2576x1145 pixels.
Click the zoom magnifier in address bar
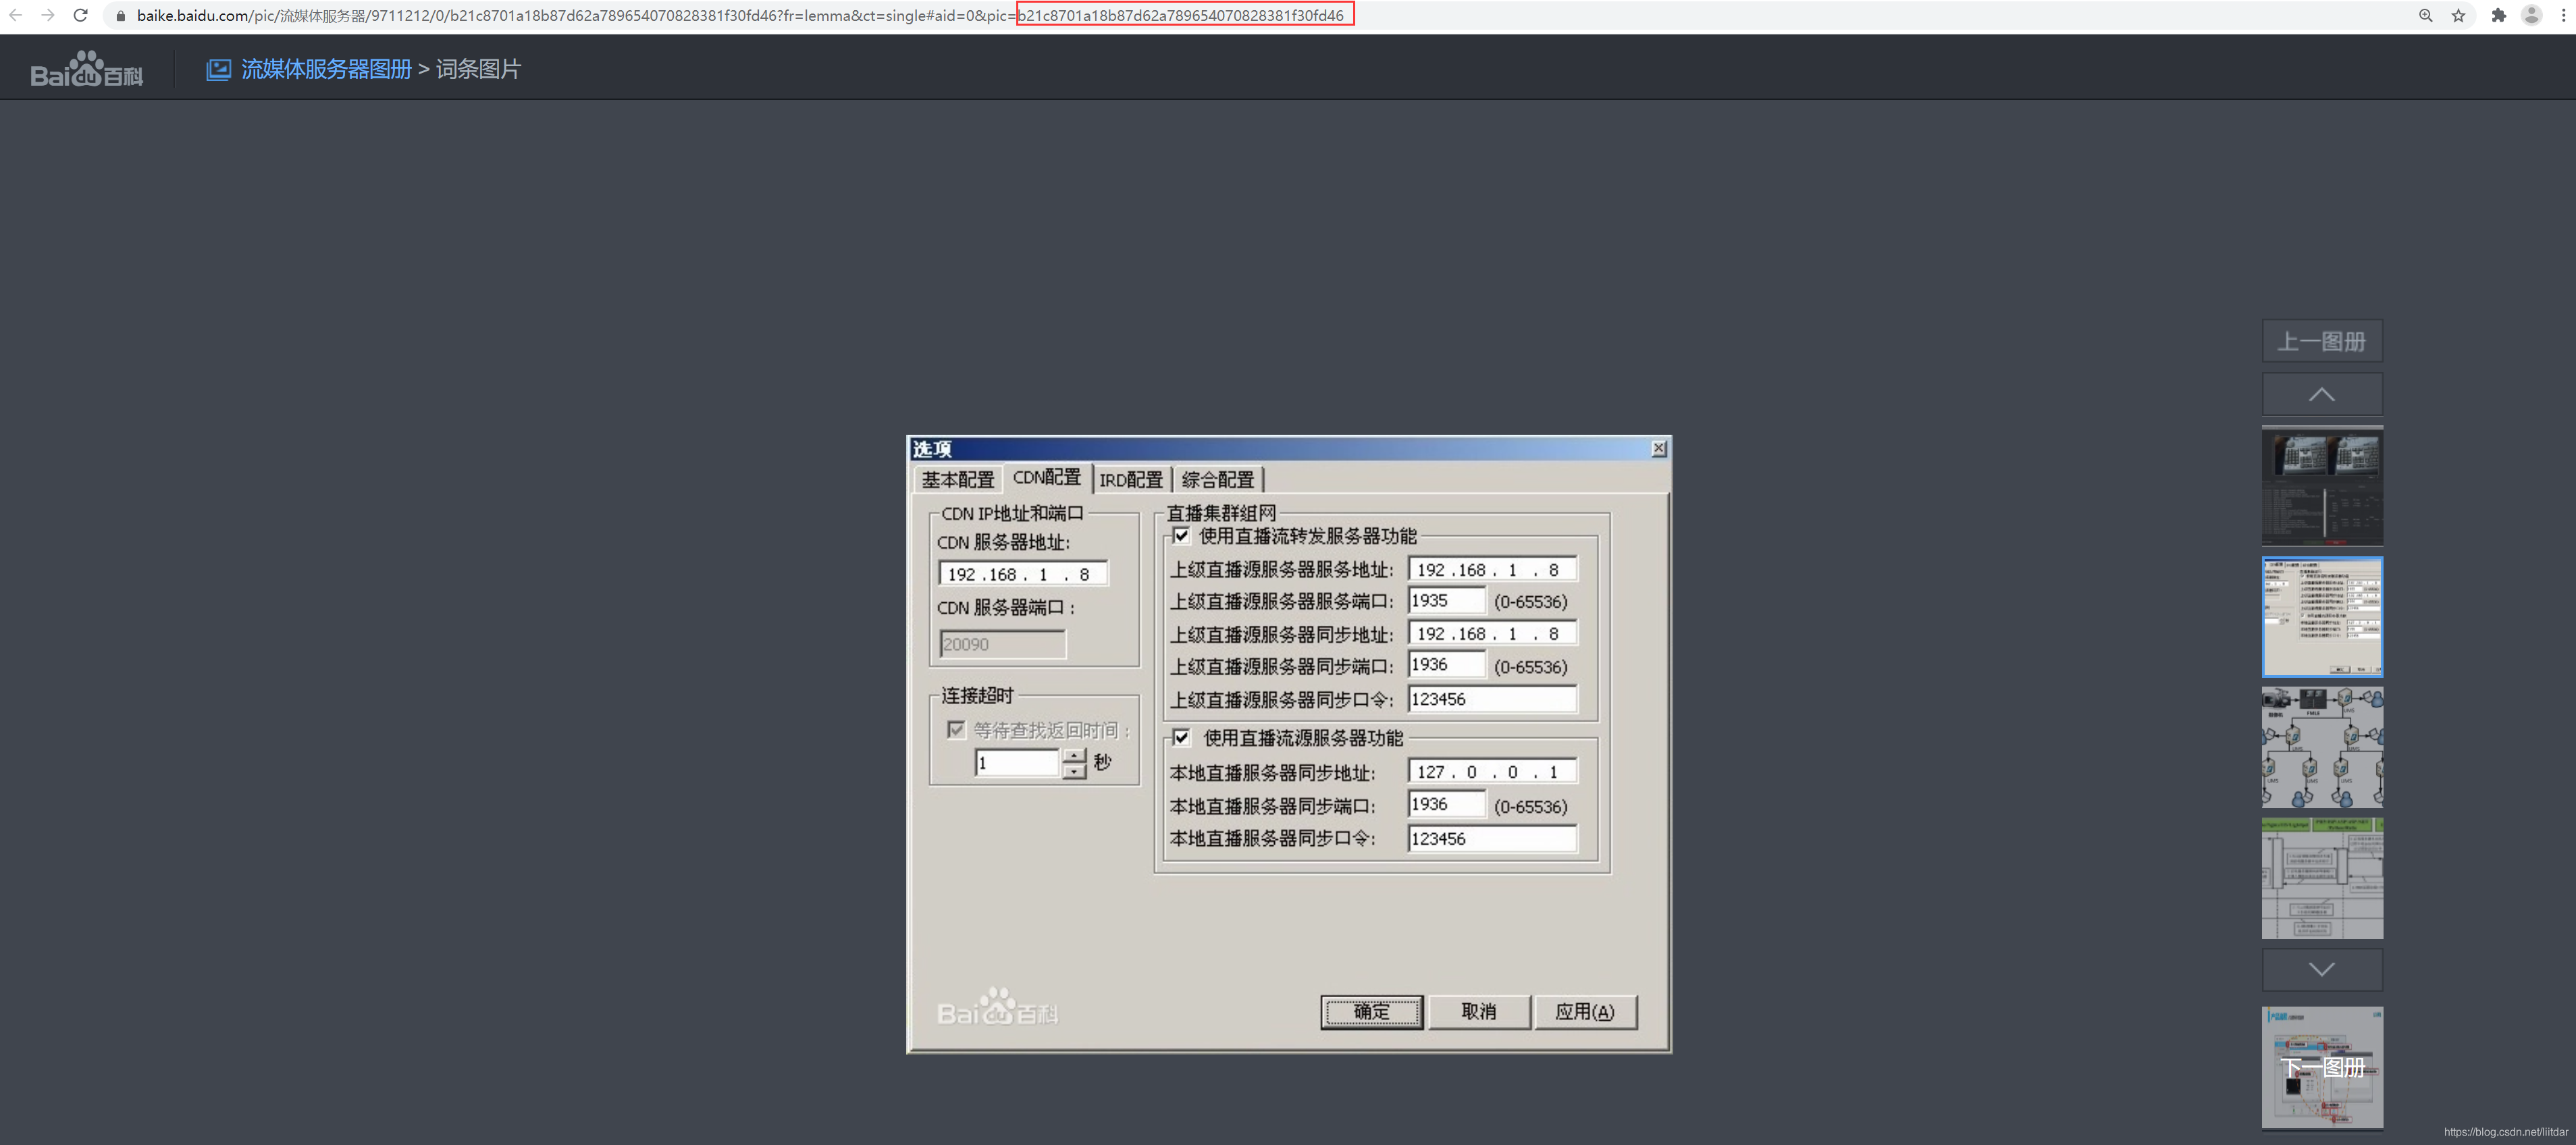tap(2425, 15)
